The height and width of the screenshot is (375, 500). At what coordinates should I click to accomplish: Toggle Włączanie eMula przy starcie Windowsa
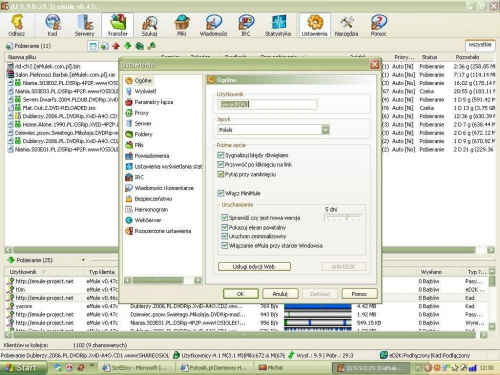coord(225,246)
